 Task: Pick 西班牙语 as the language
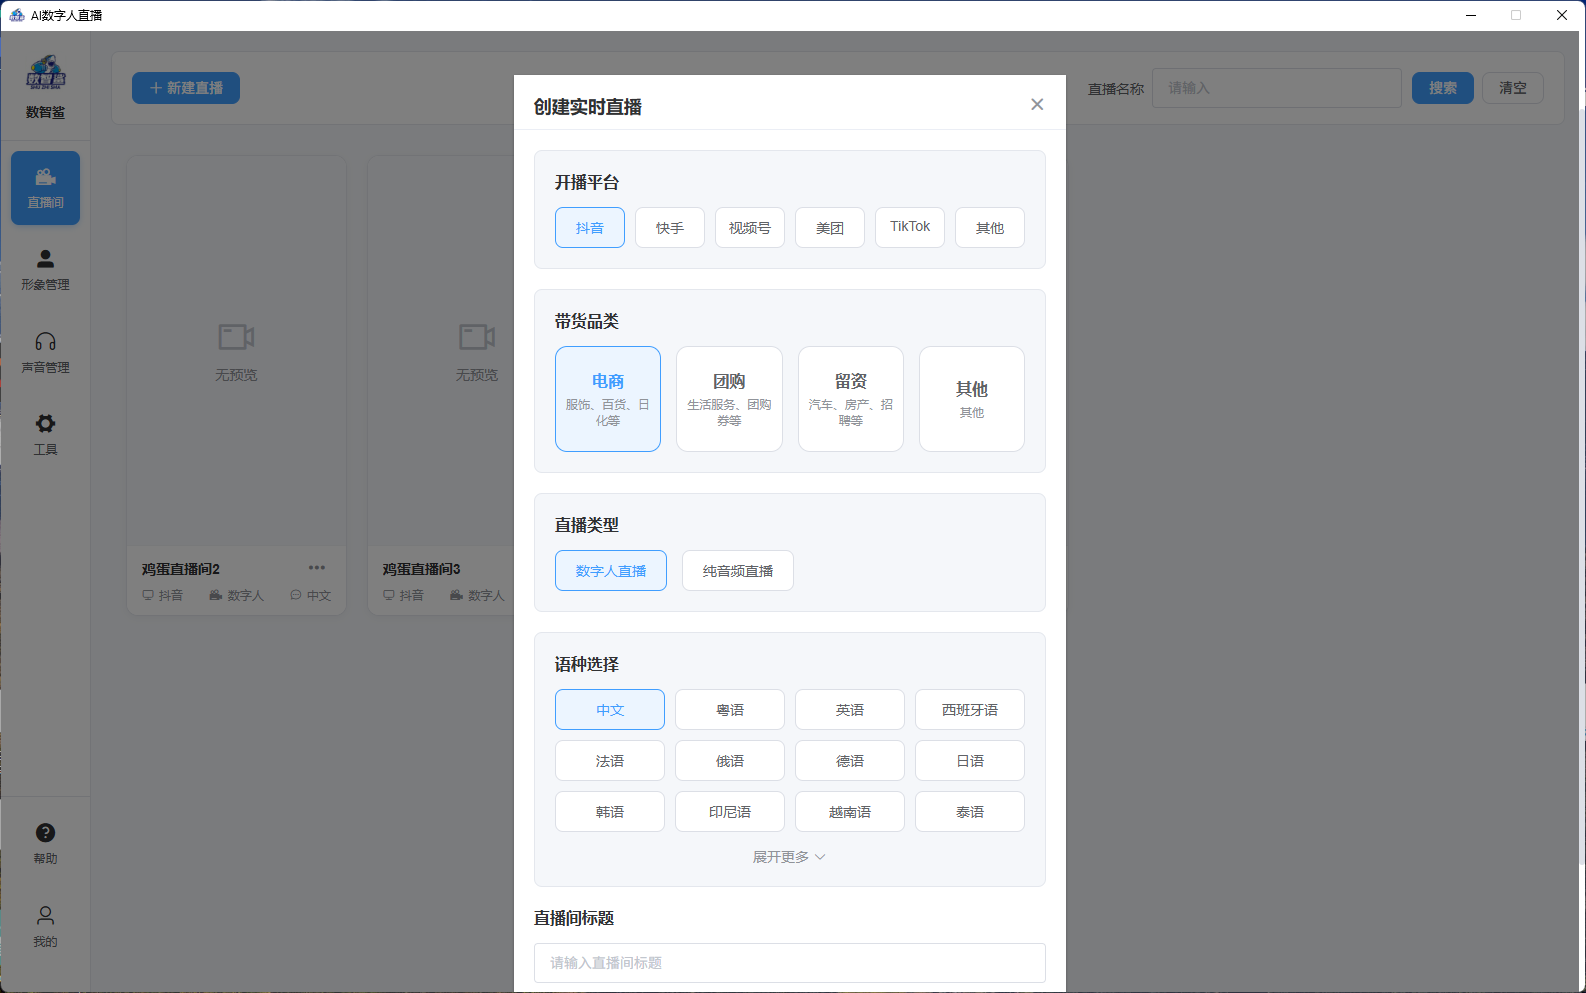[970, 709]
